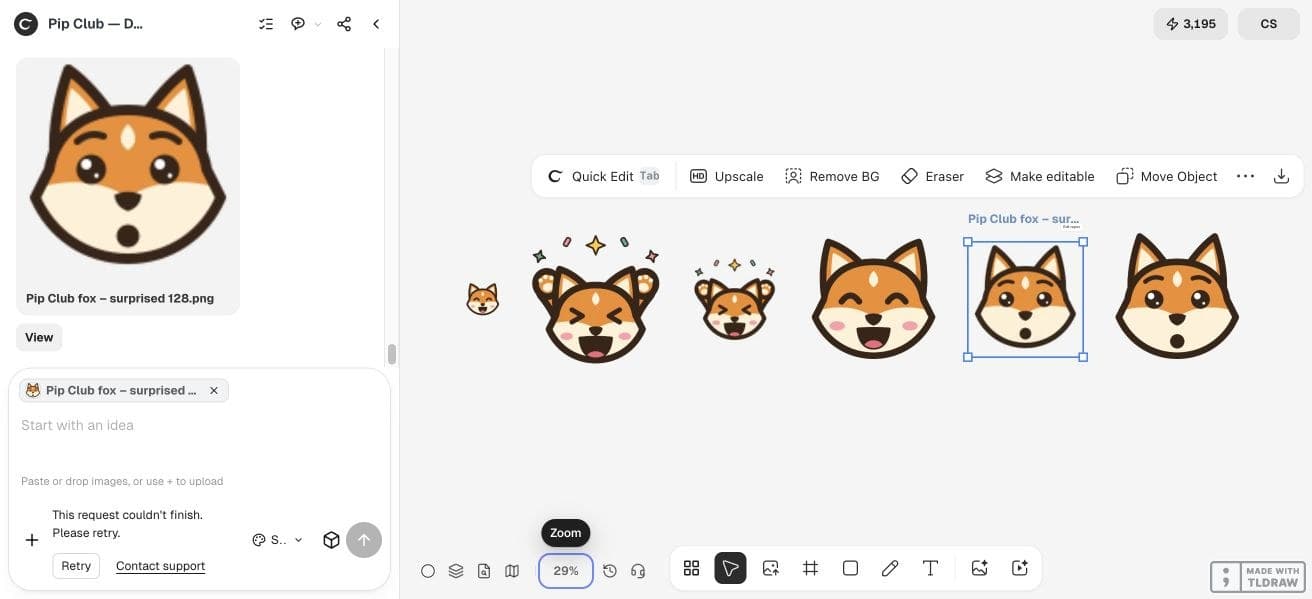Click the circle icon in the bottom-left bar
This screenshot has height=599, width=1312.
point(428,571)
